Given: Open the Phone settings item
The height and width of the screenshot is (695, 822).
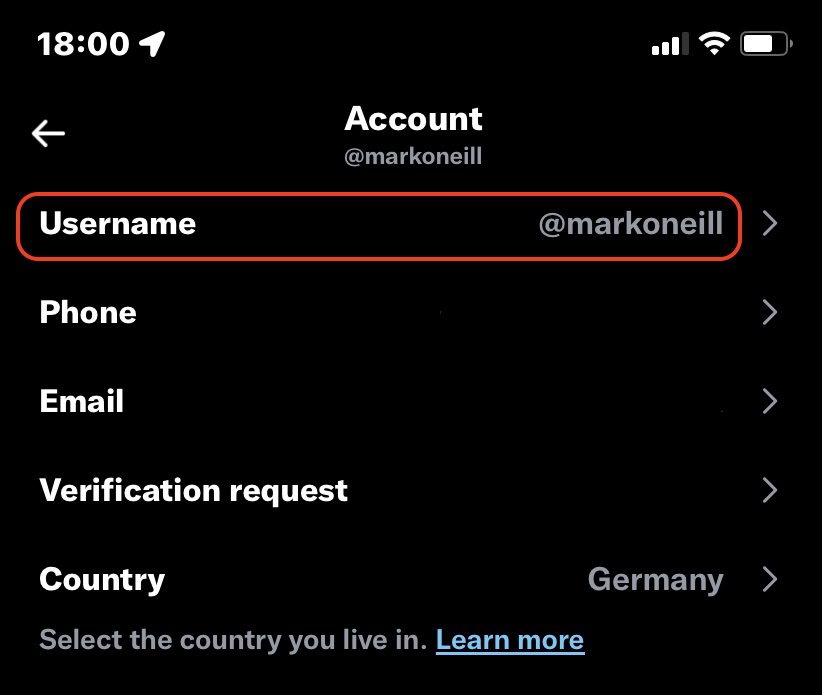Looking at the screenshot, I should (88, 313).
